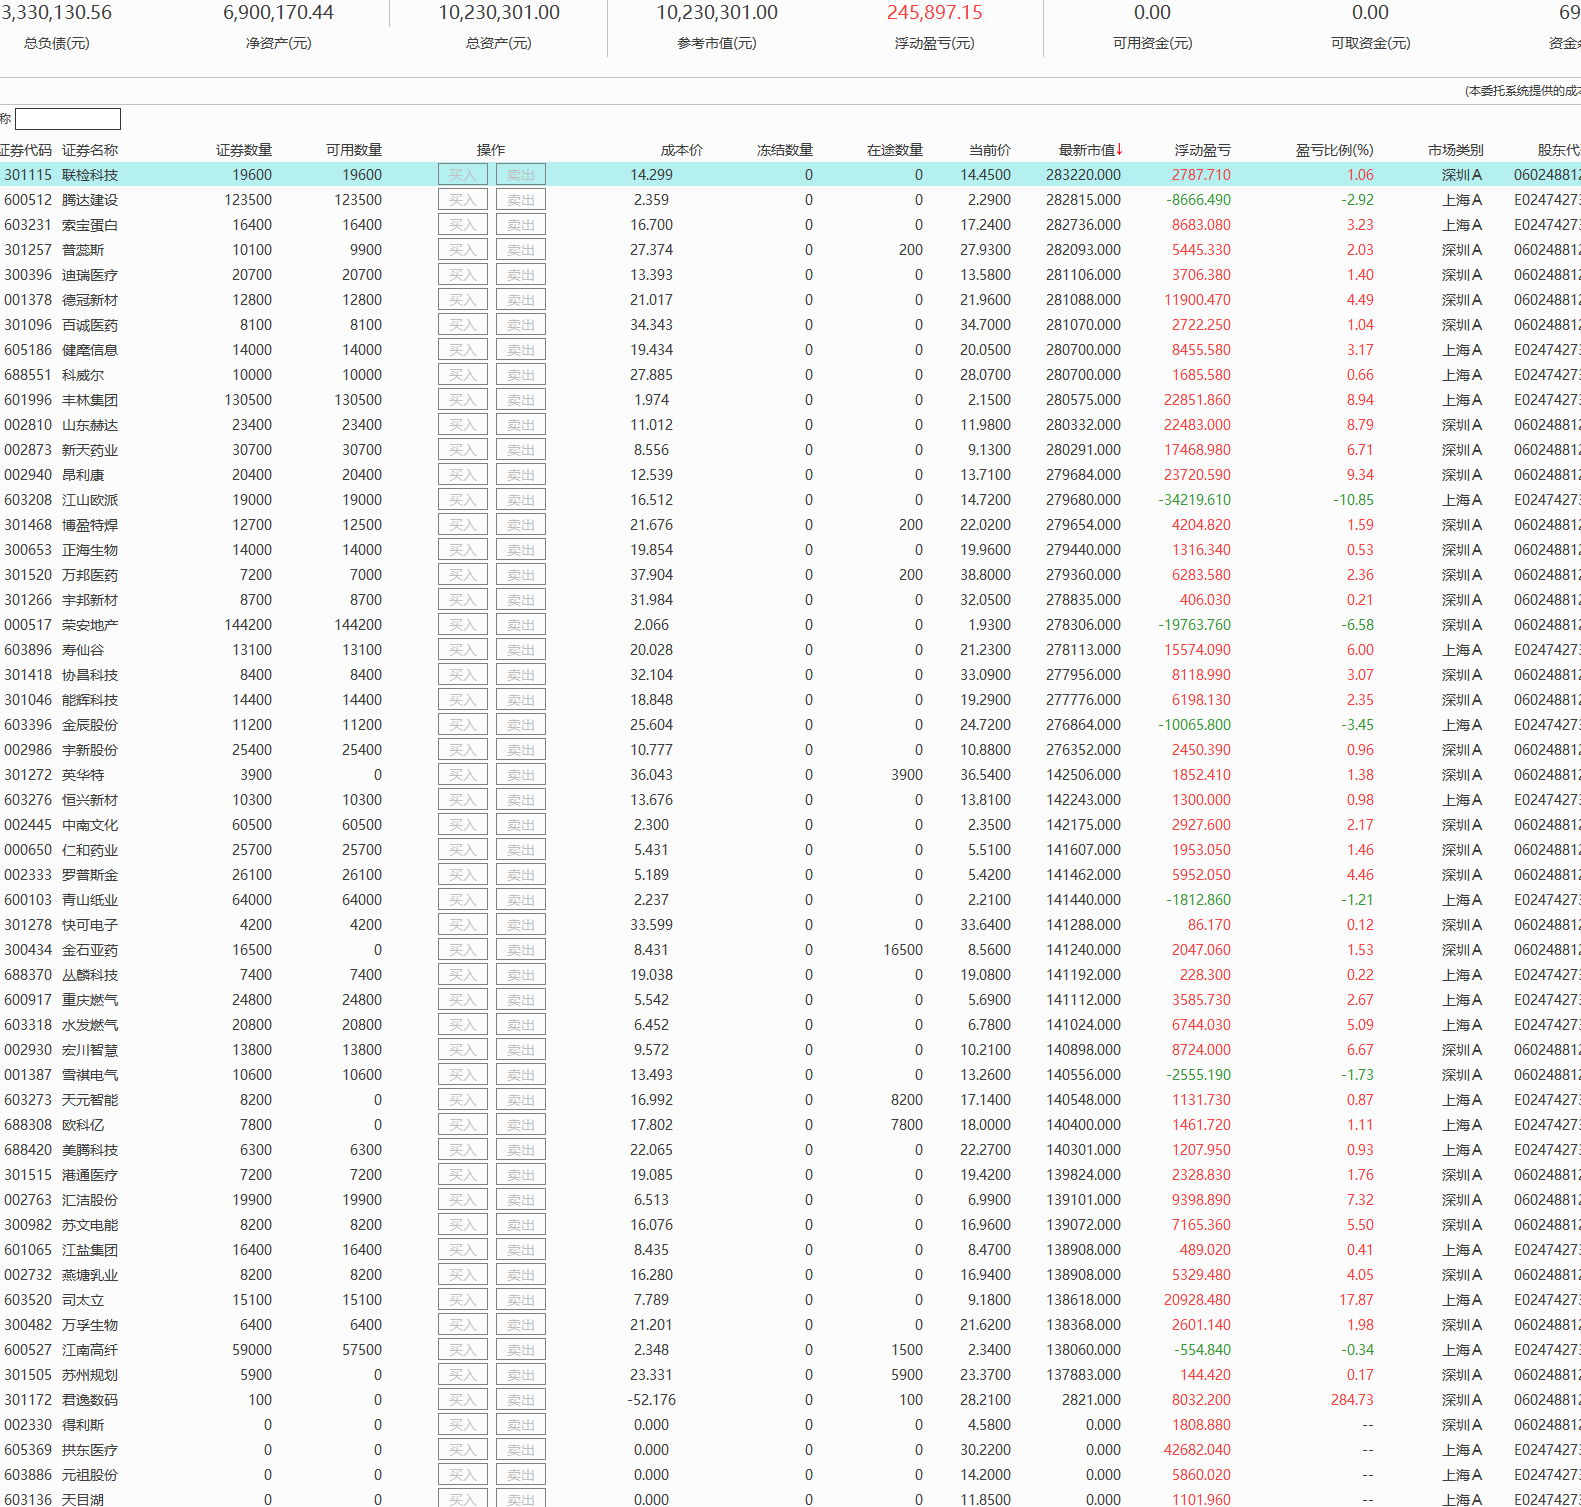This screenshot has height=1507, width=1581.
Task: Click 卖出 in the 正海生物 row
Action: tap(521, 550)
